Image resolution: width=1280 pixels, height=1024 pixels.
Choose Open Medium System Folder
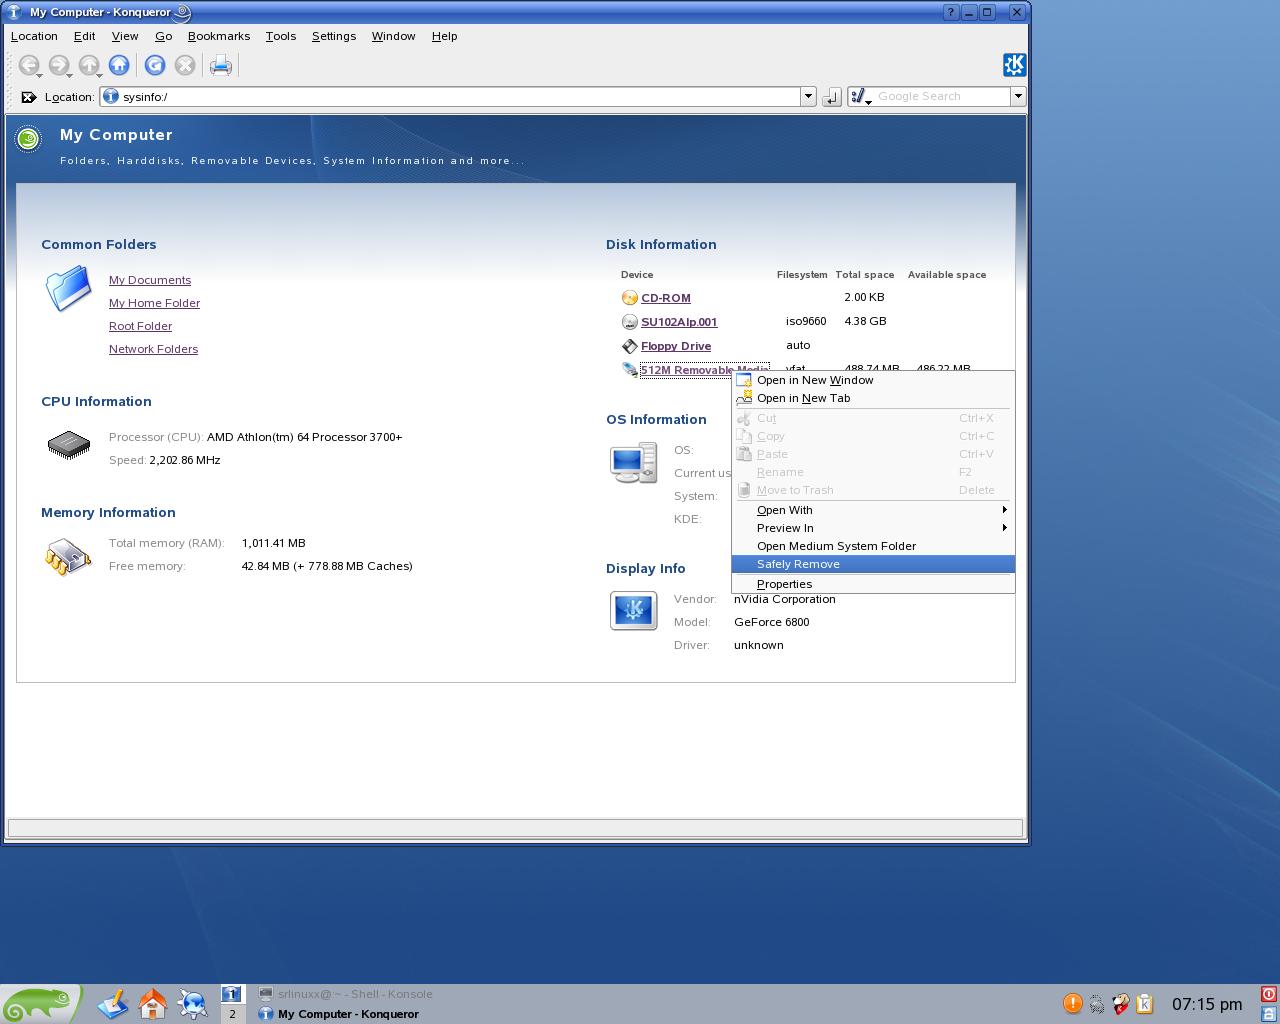point(873,546)
